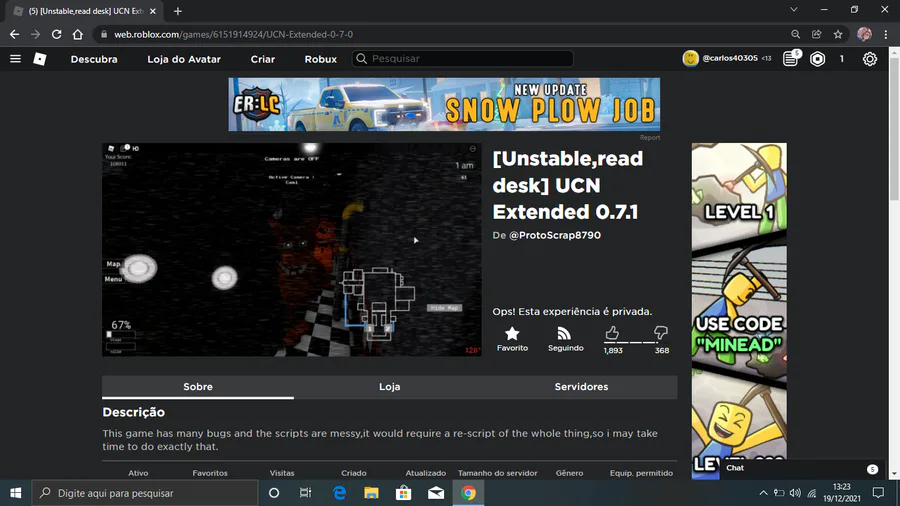
Task: Open the settings gear icon
Action: 870,59
